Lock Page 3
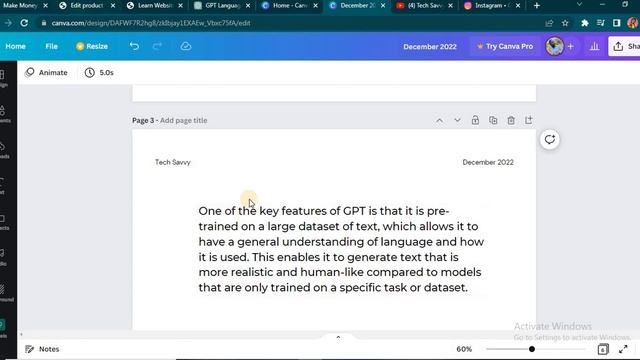Screen dimensions: 640x360 point(475,120)
